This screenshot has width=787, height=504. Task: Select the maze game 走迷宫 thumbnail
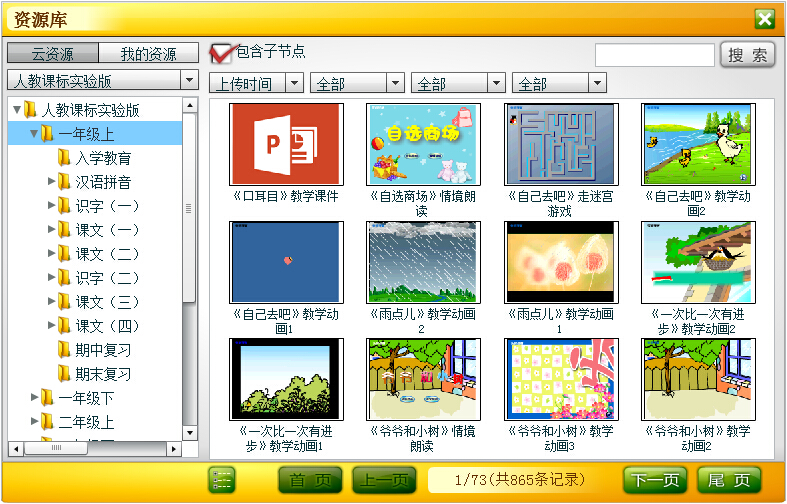[559, 145]
